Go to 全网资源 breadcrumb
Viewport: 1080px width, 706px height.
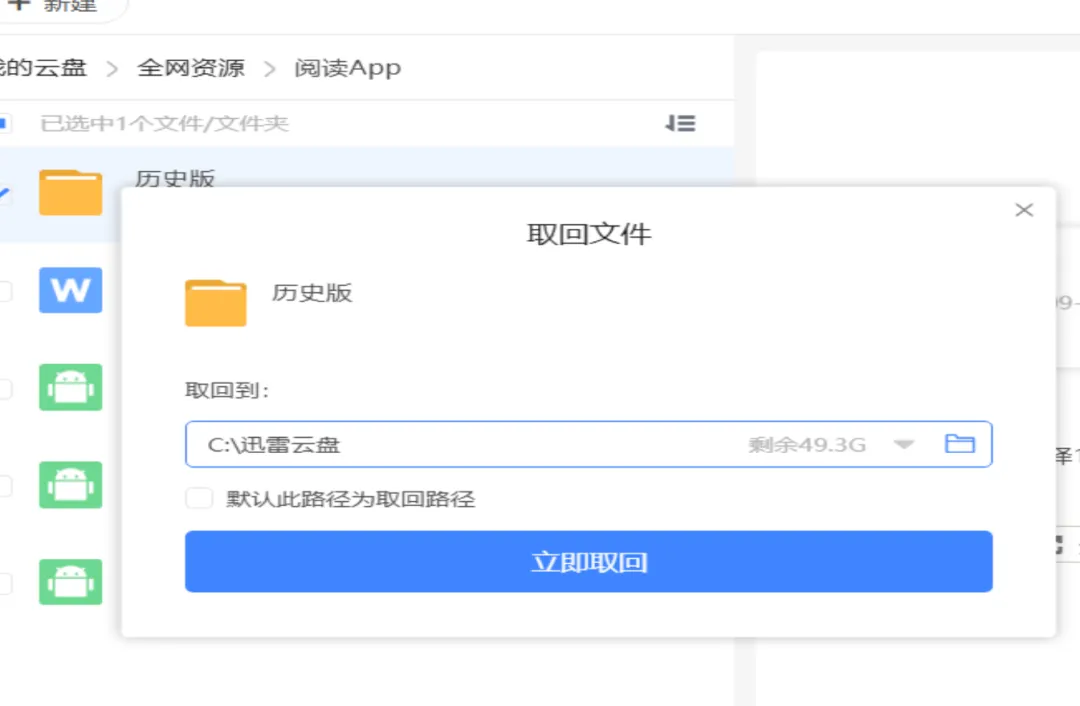pos(191,68)
